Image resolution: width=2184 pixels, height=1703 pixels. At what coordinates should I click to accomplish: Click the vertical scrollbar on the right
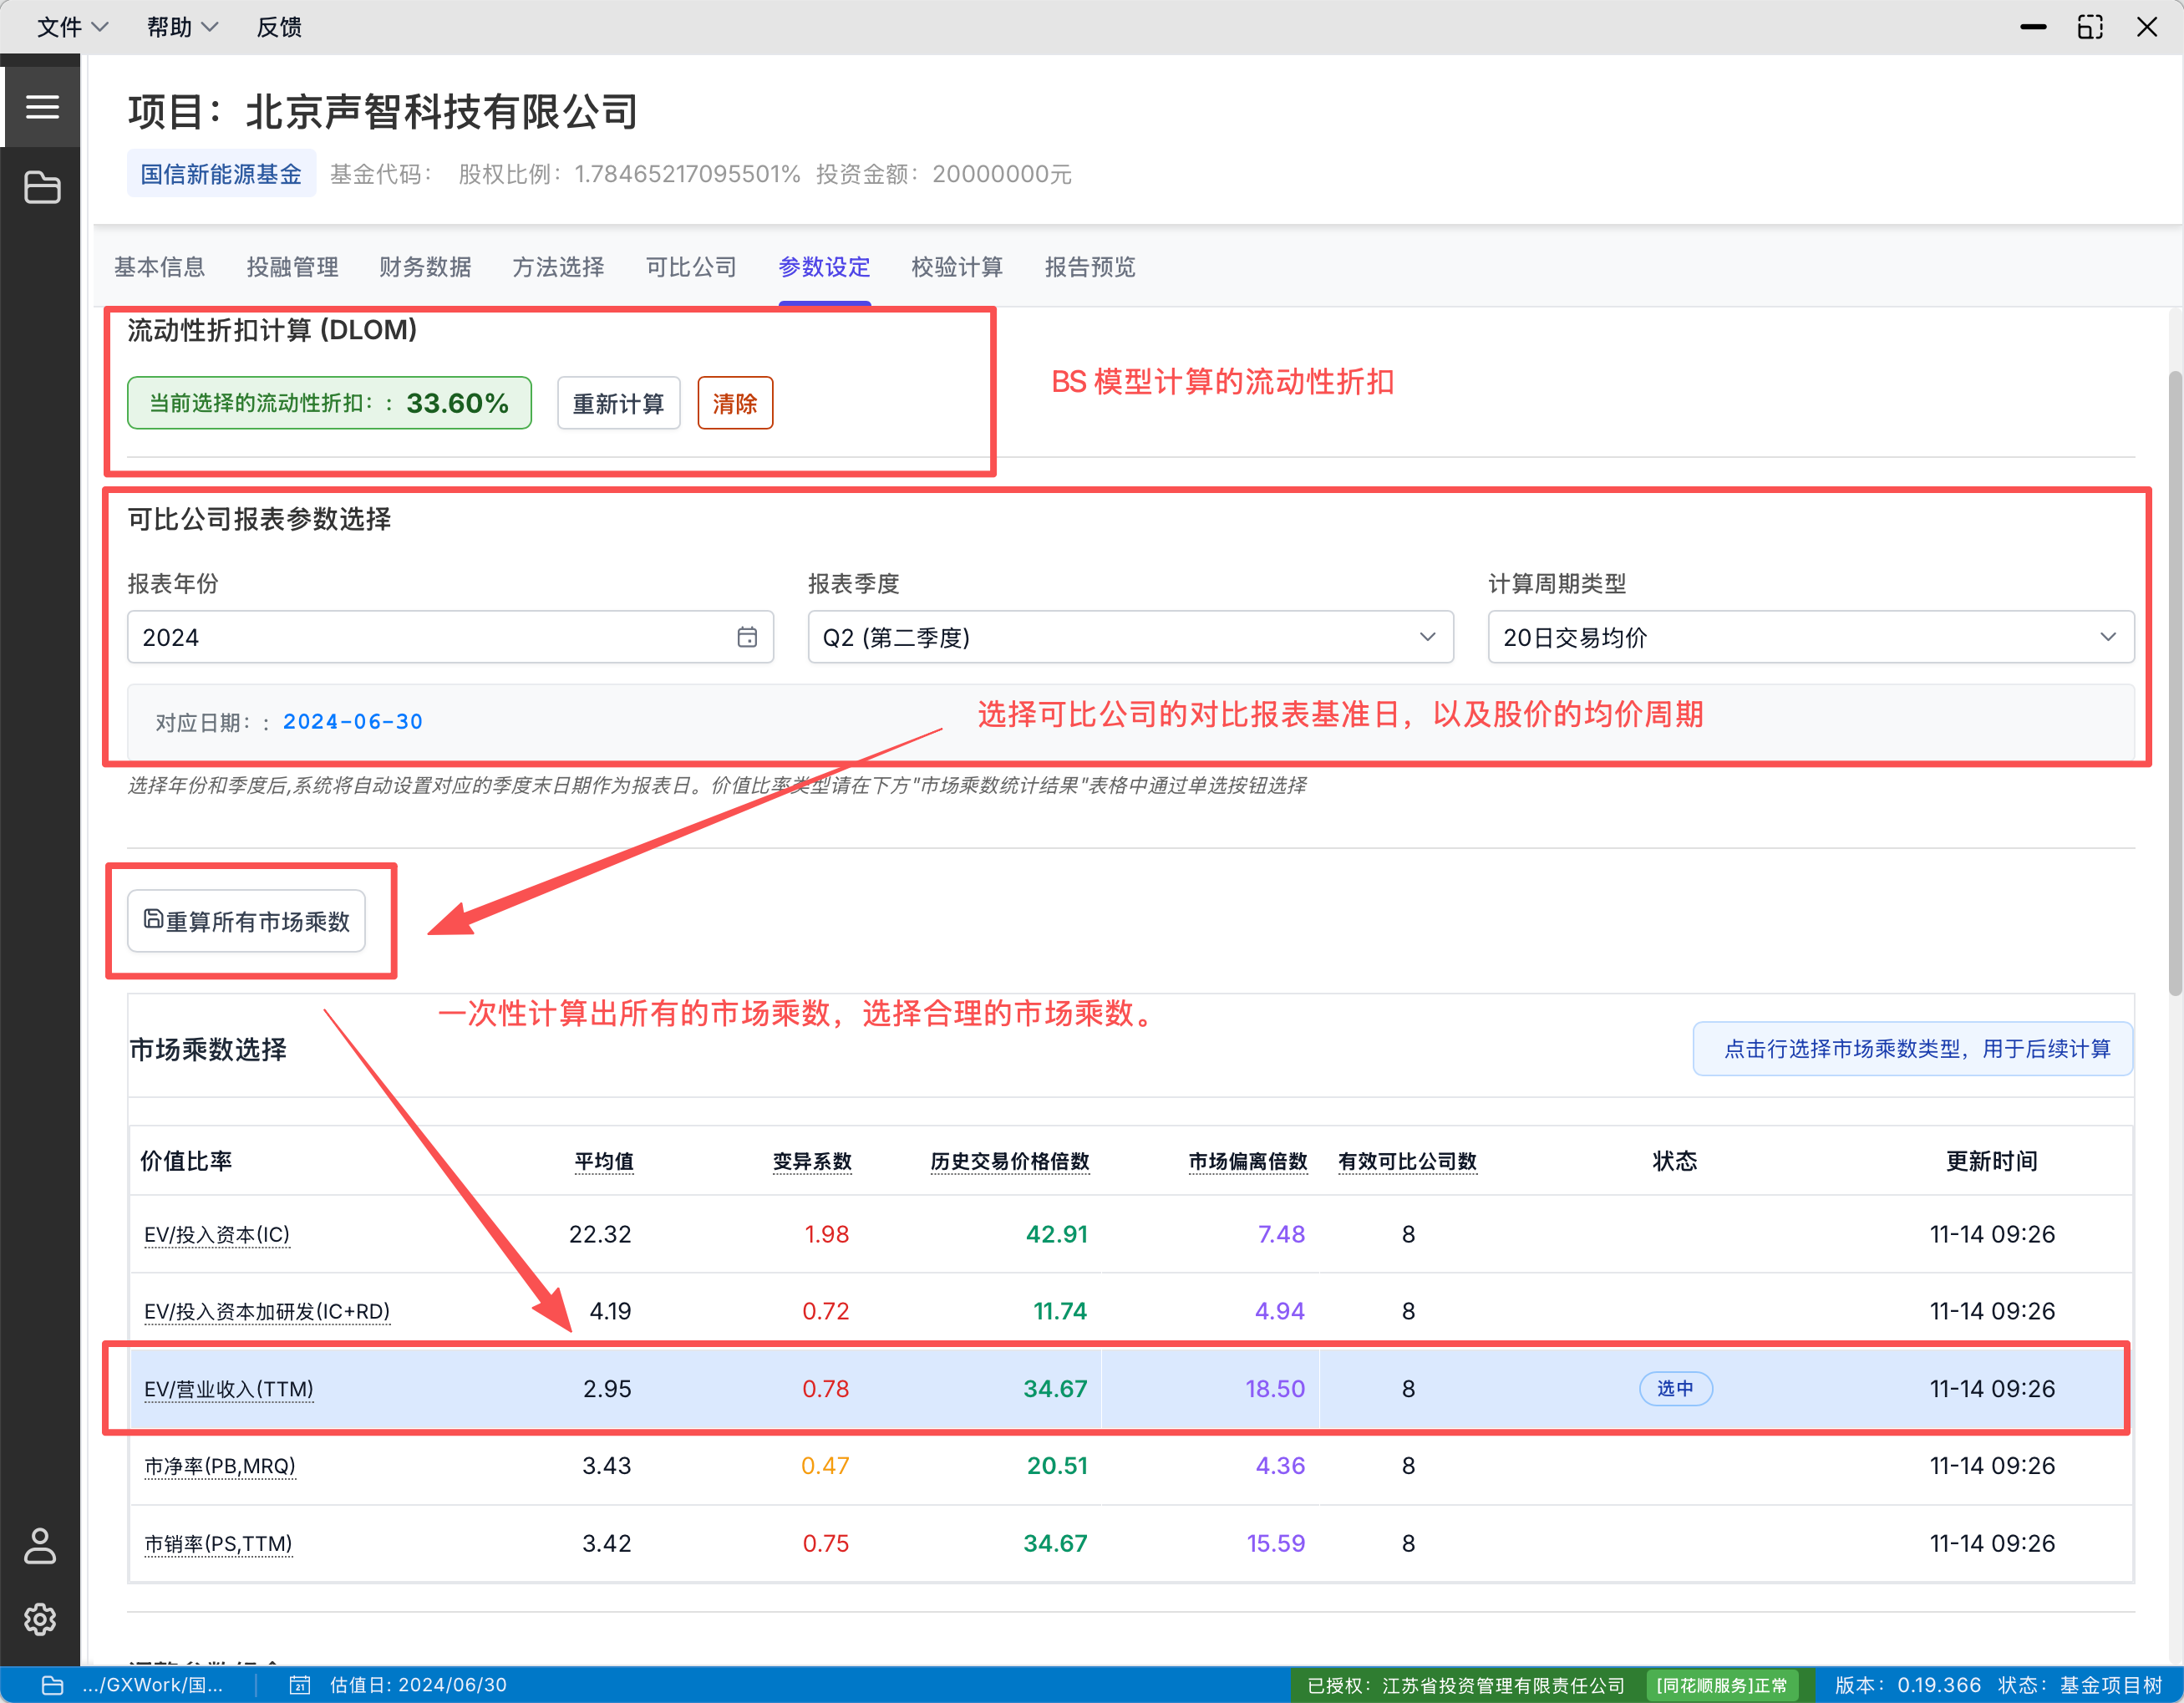tap(2174, 684)
